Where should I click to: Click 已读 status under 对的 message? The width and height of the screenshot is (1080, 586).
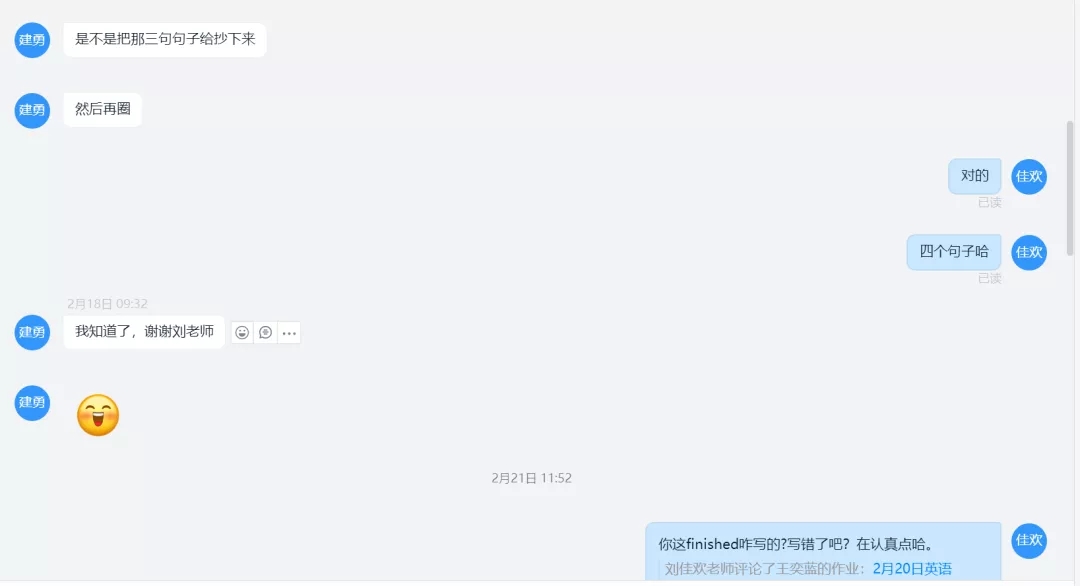(x=990, y=202)
